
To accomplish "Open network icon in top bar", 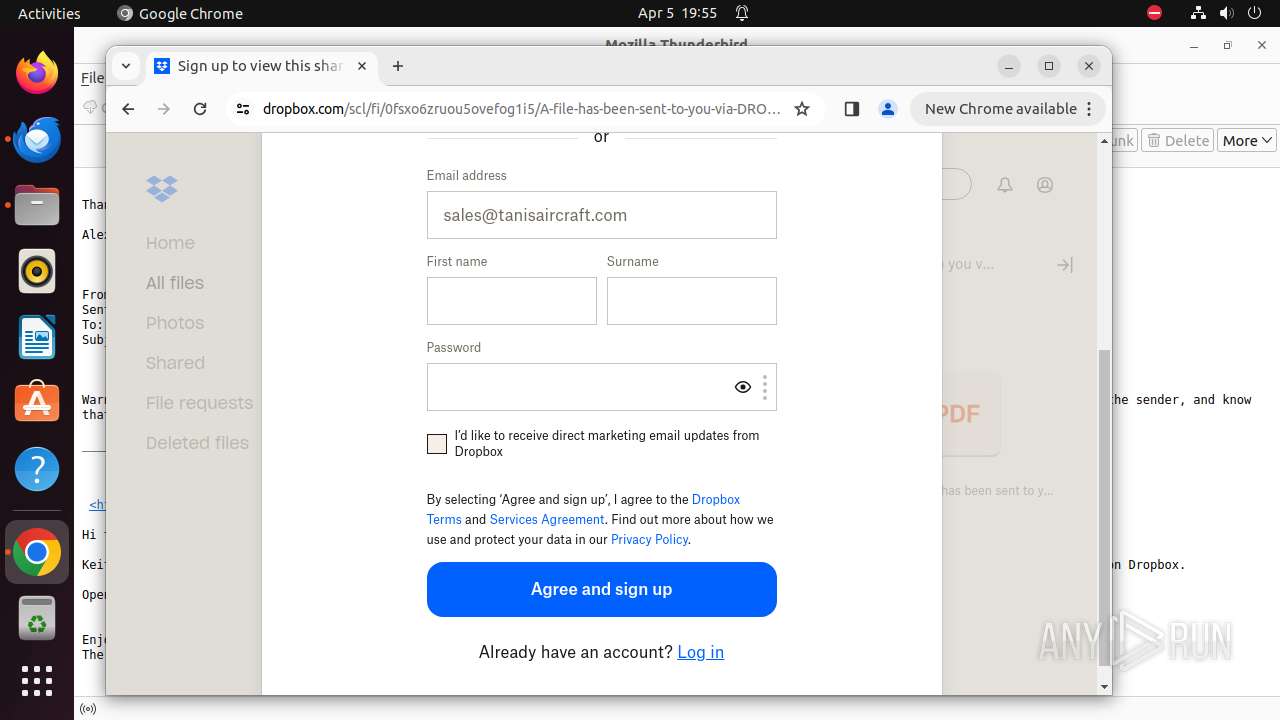I will coord(1199,13).
